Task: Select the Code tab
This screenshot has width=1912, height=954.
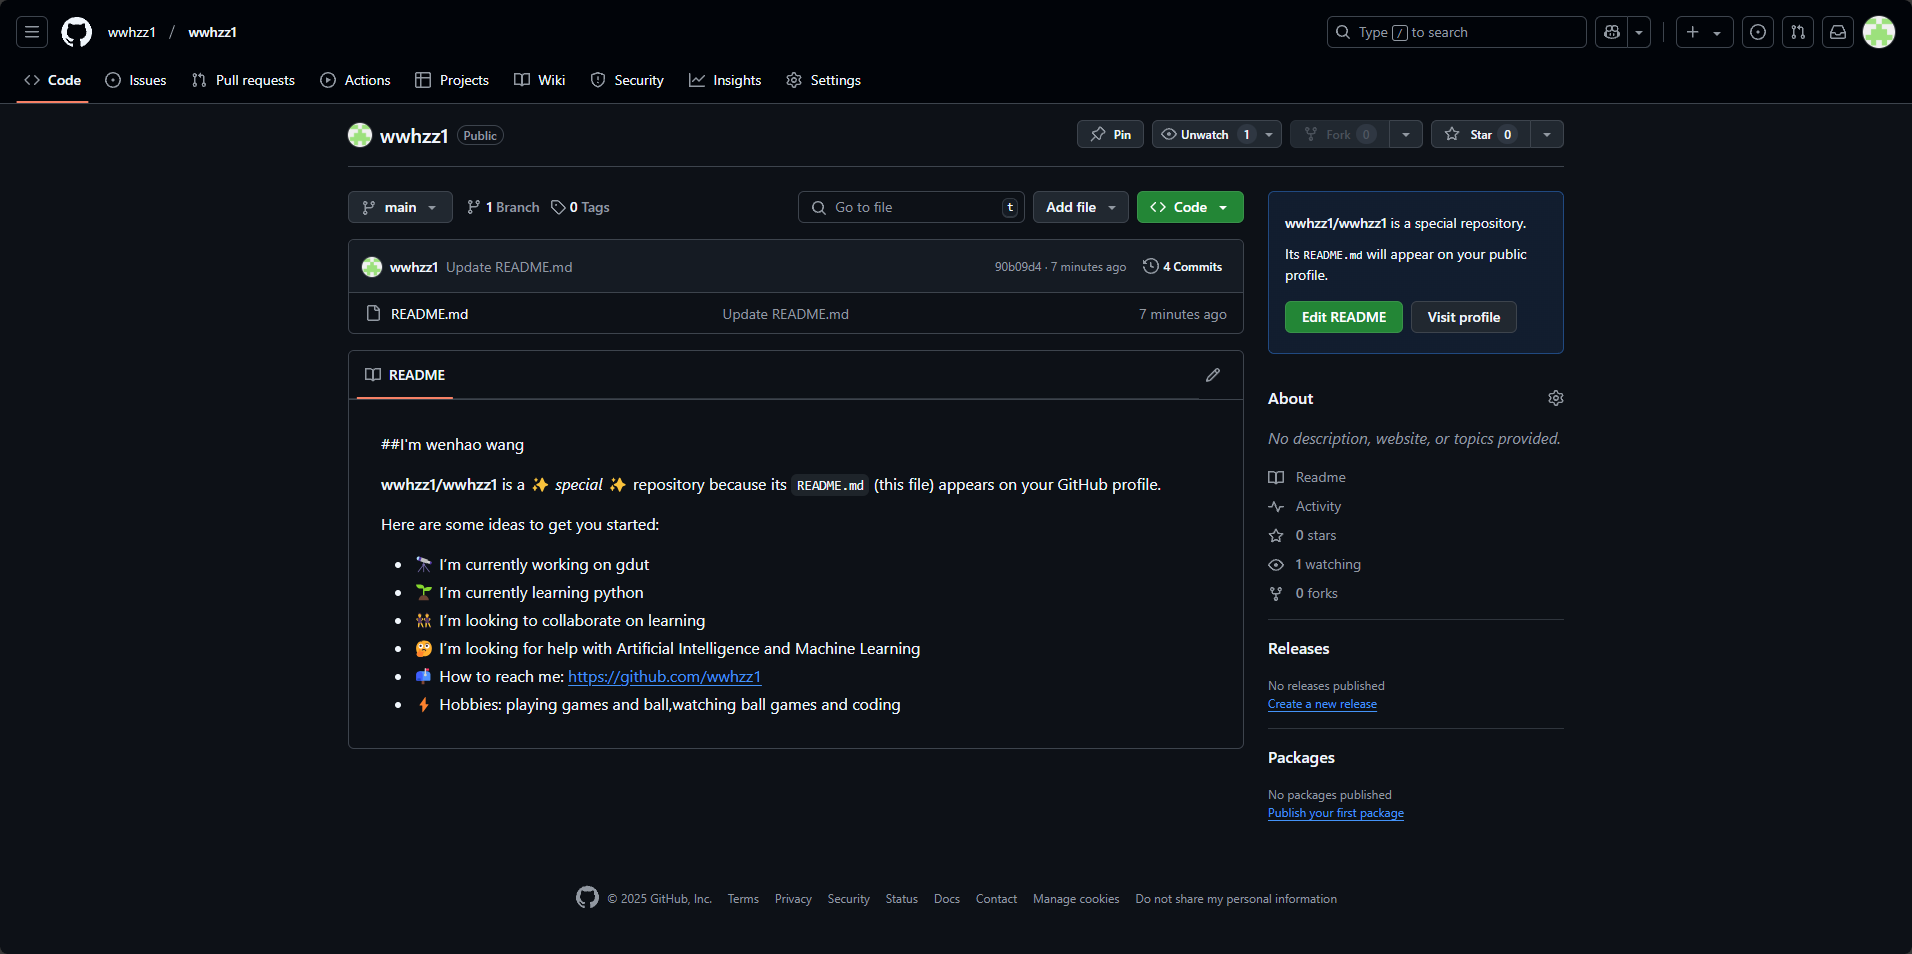Action: pyautogui.click(x=53, y=80)
